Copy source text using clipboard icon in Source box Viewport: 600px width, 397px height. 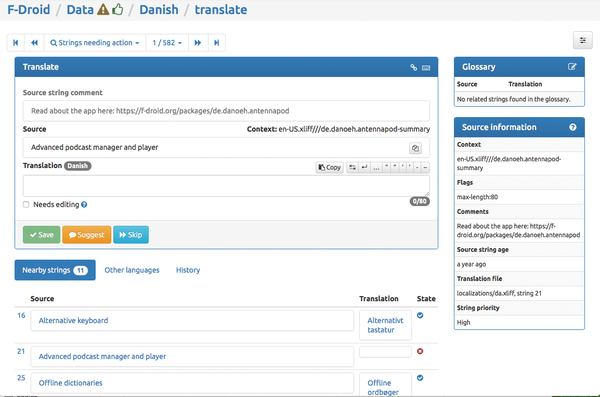pos(416,148)
